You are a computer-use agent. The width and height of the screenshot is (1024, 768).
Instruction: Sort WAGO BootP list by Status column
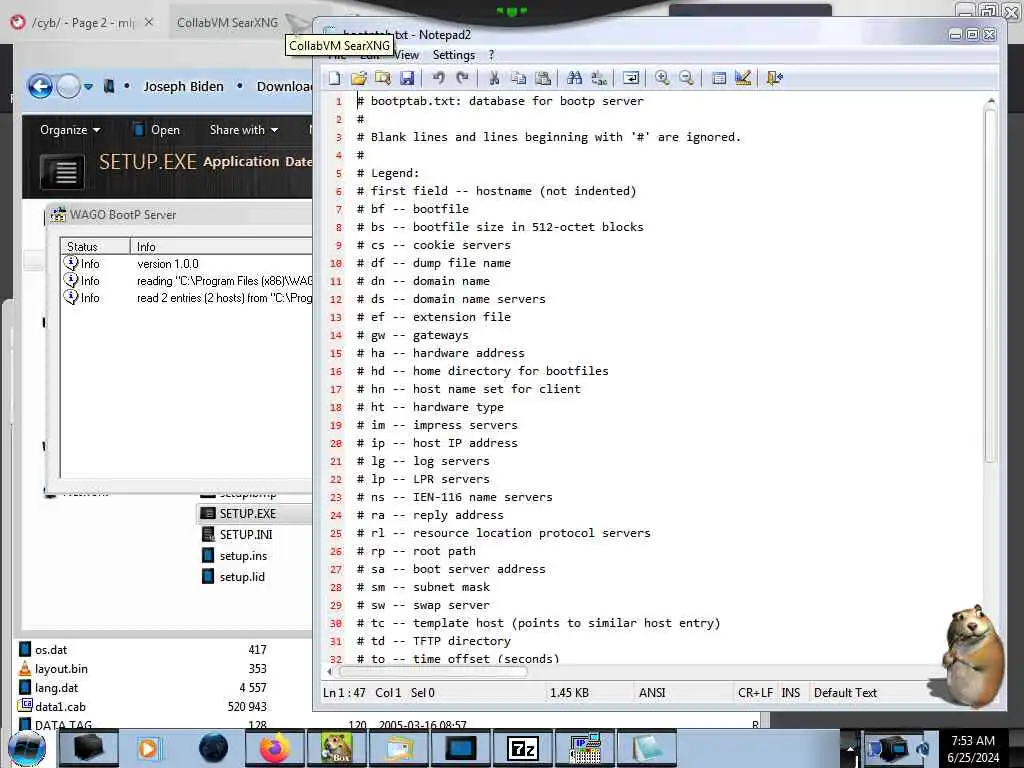tap(95, 246)
